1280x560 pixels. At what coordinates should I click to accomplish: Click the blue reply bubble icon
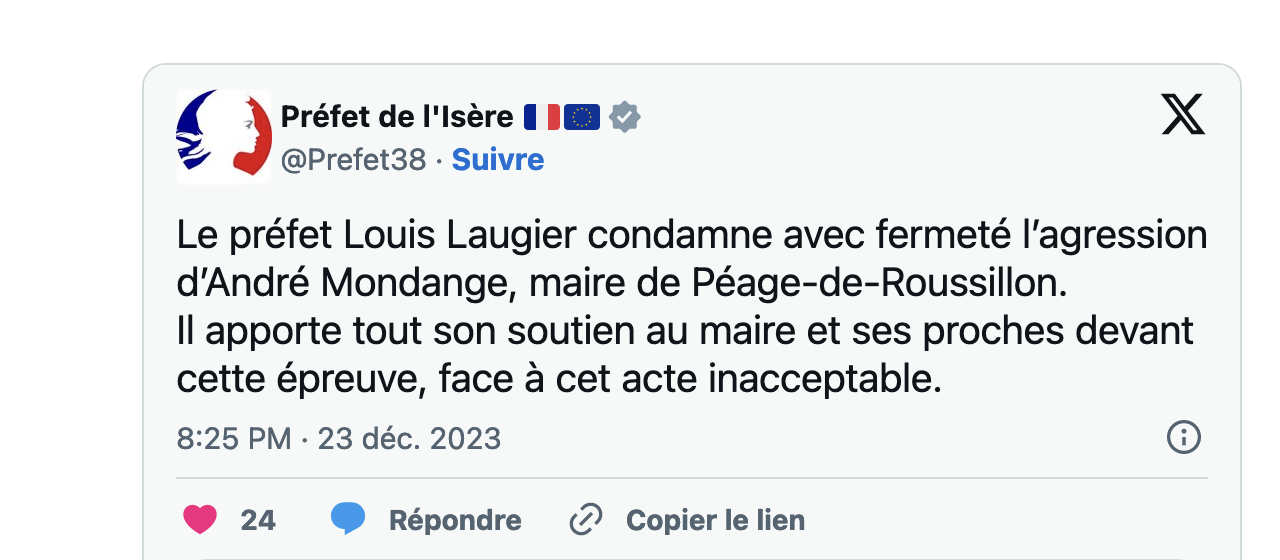point(348,518)
